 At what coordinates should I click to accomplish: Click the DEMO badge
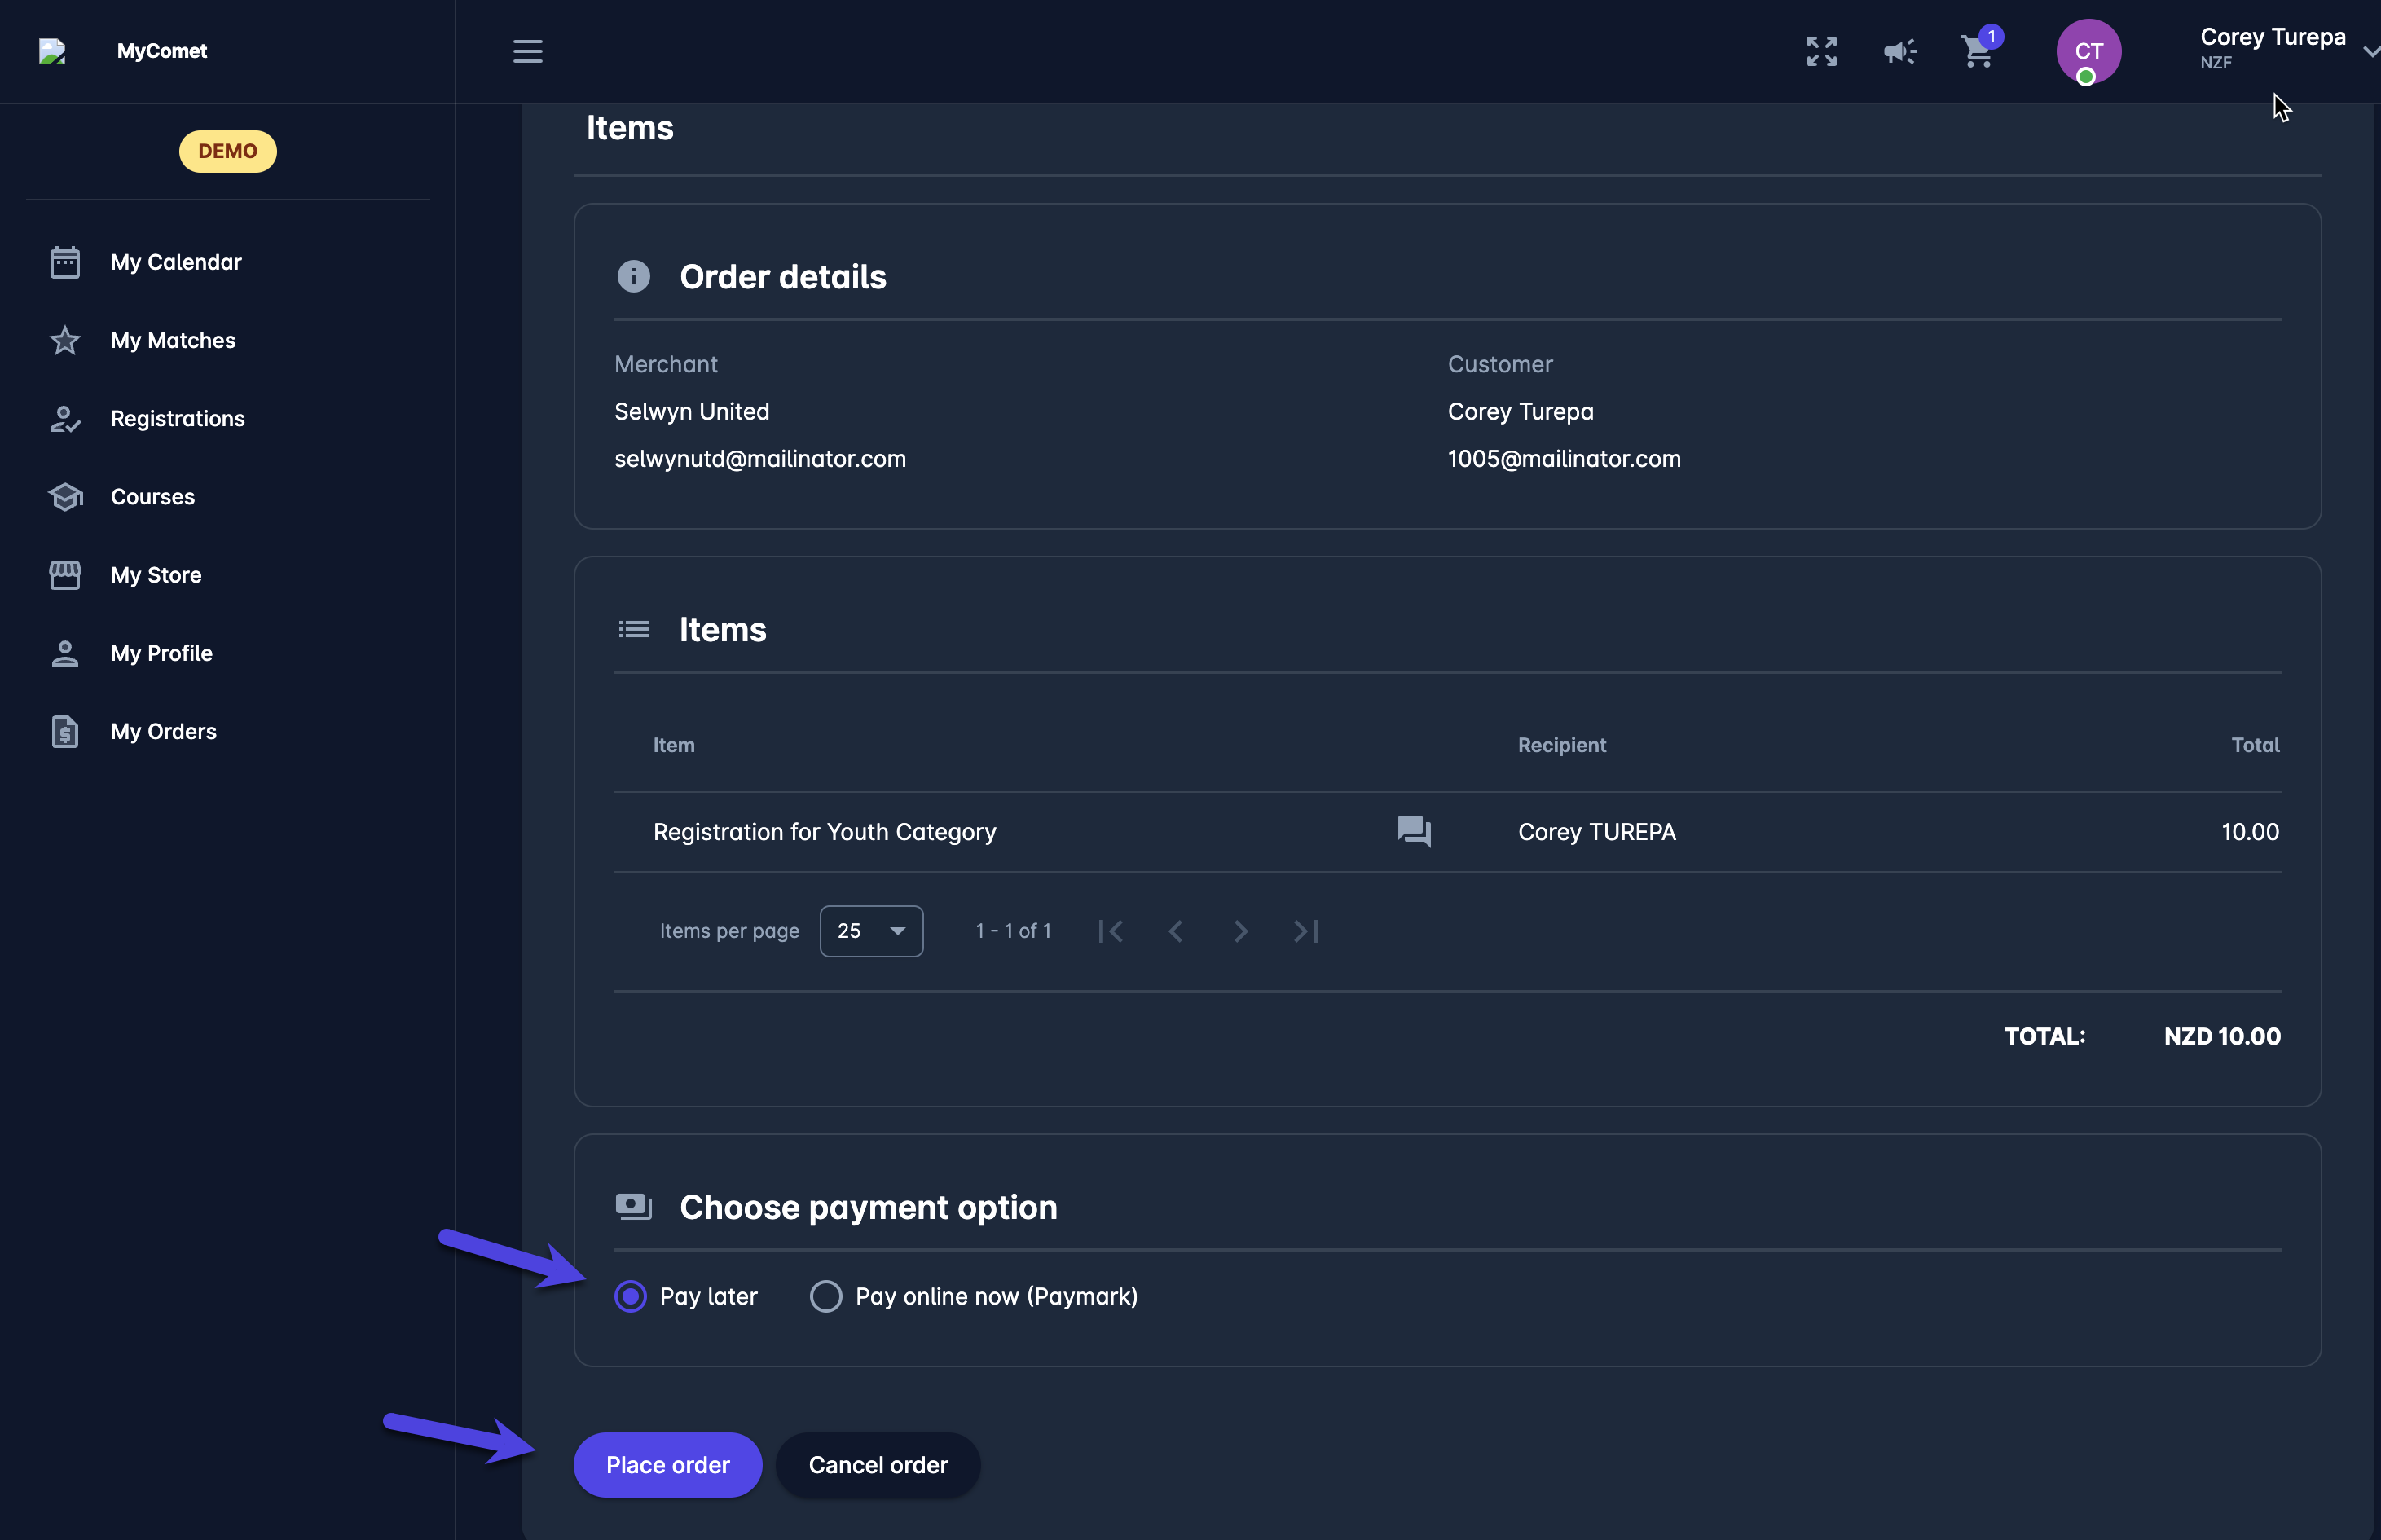point(228,151)
